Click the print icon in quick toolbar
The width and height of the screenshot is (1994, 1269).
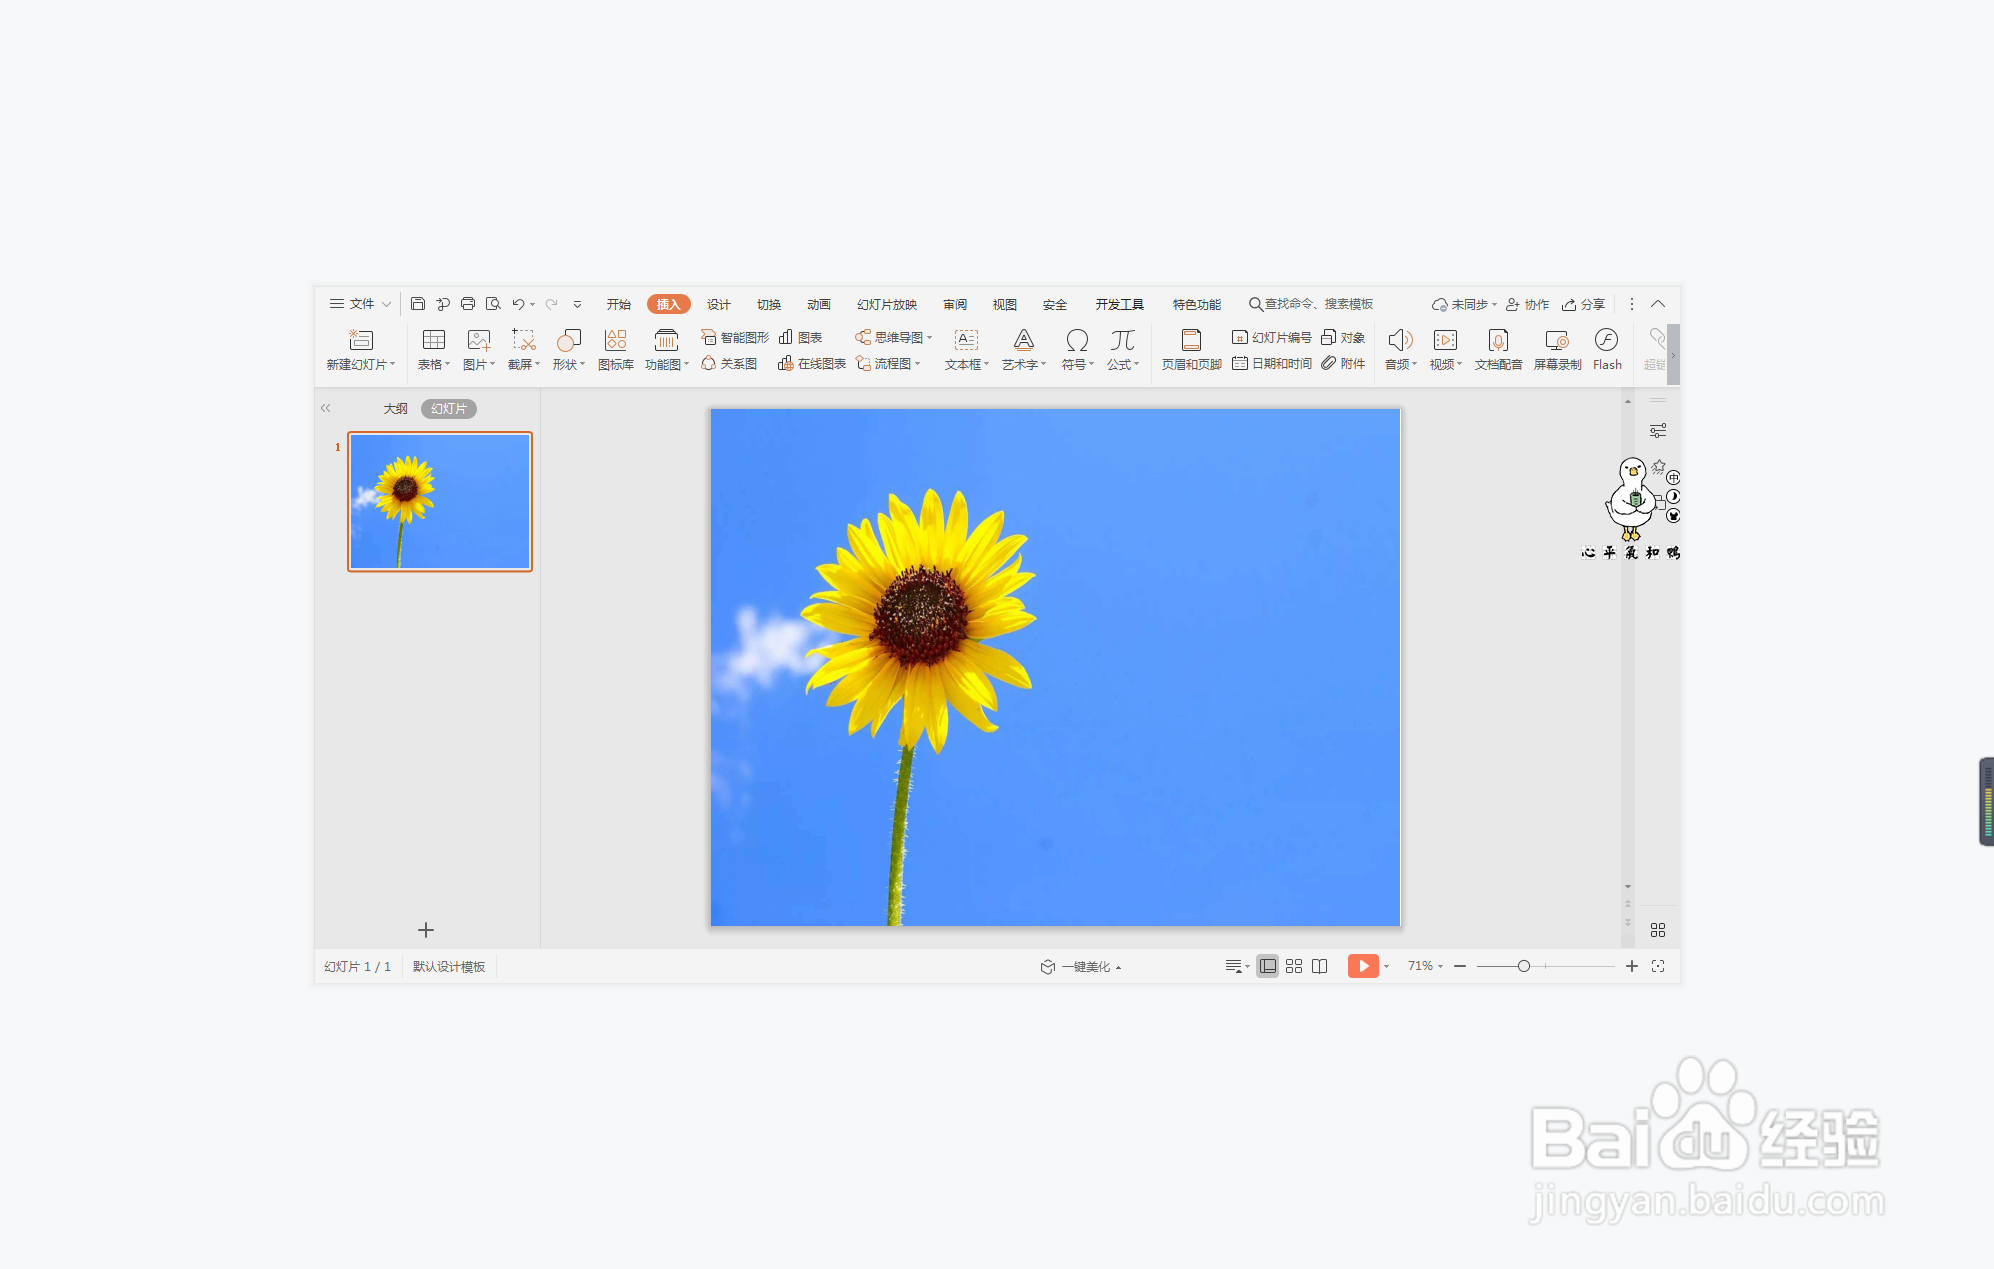coord(467,304)
